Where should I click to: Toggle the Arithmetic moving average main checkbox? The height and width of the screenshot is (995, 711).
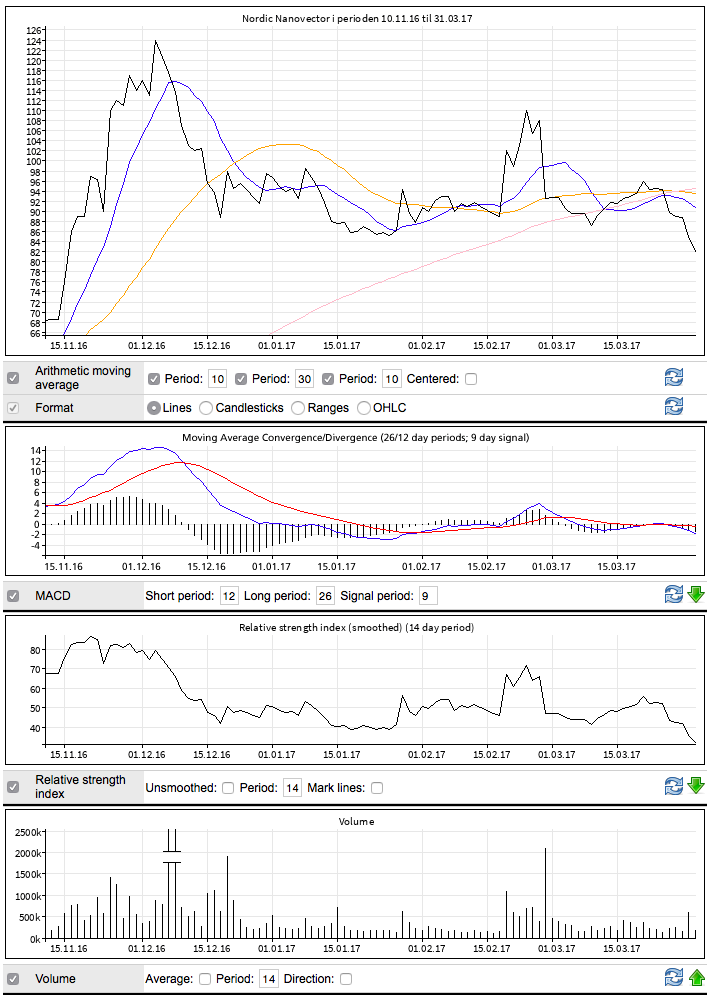(13, 378)
